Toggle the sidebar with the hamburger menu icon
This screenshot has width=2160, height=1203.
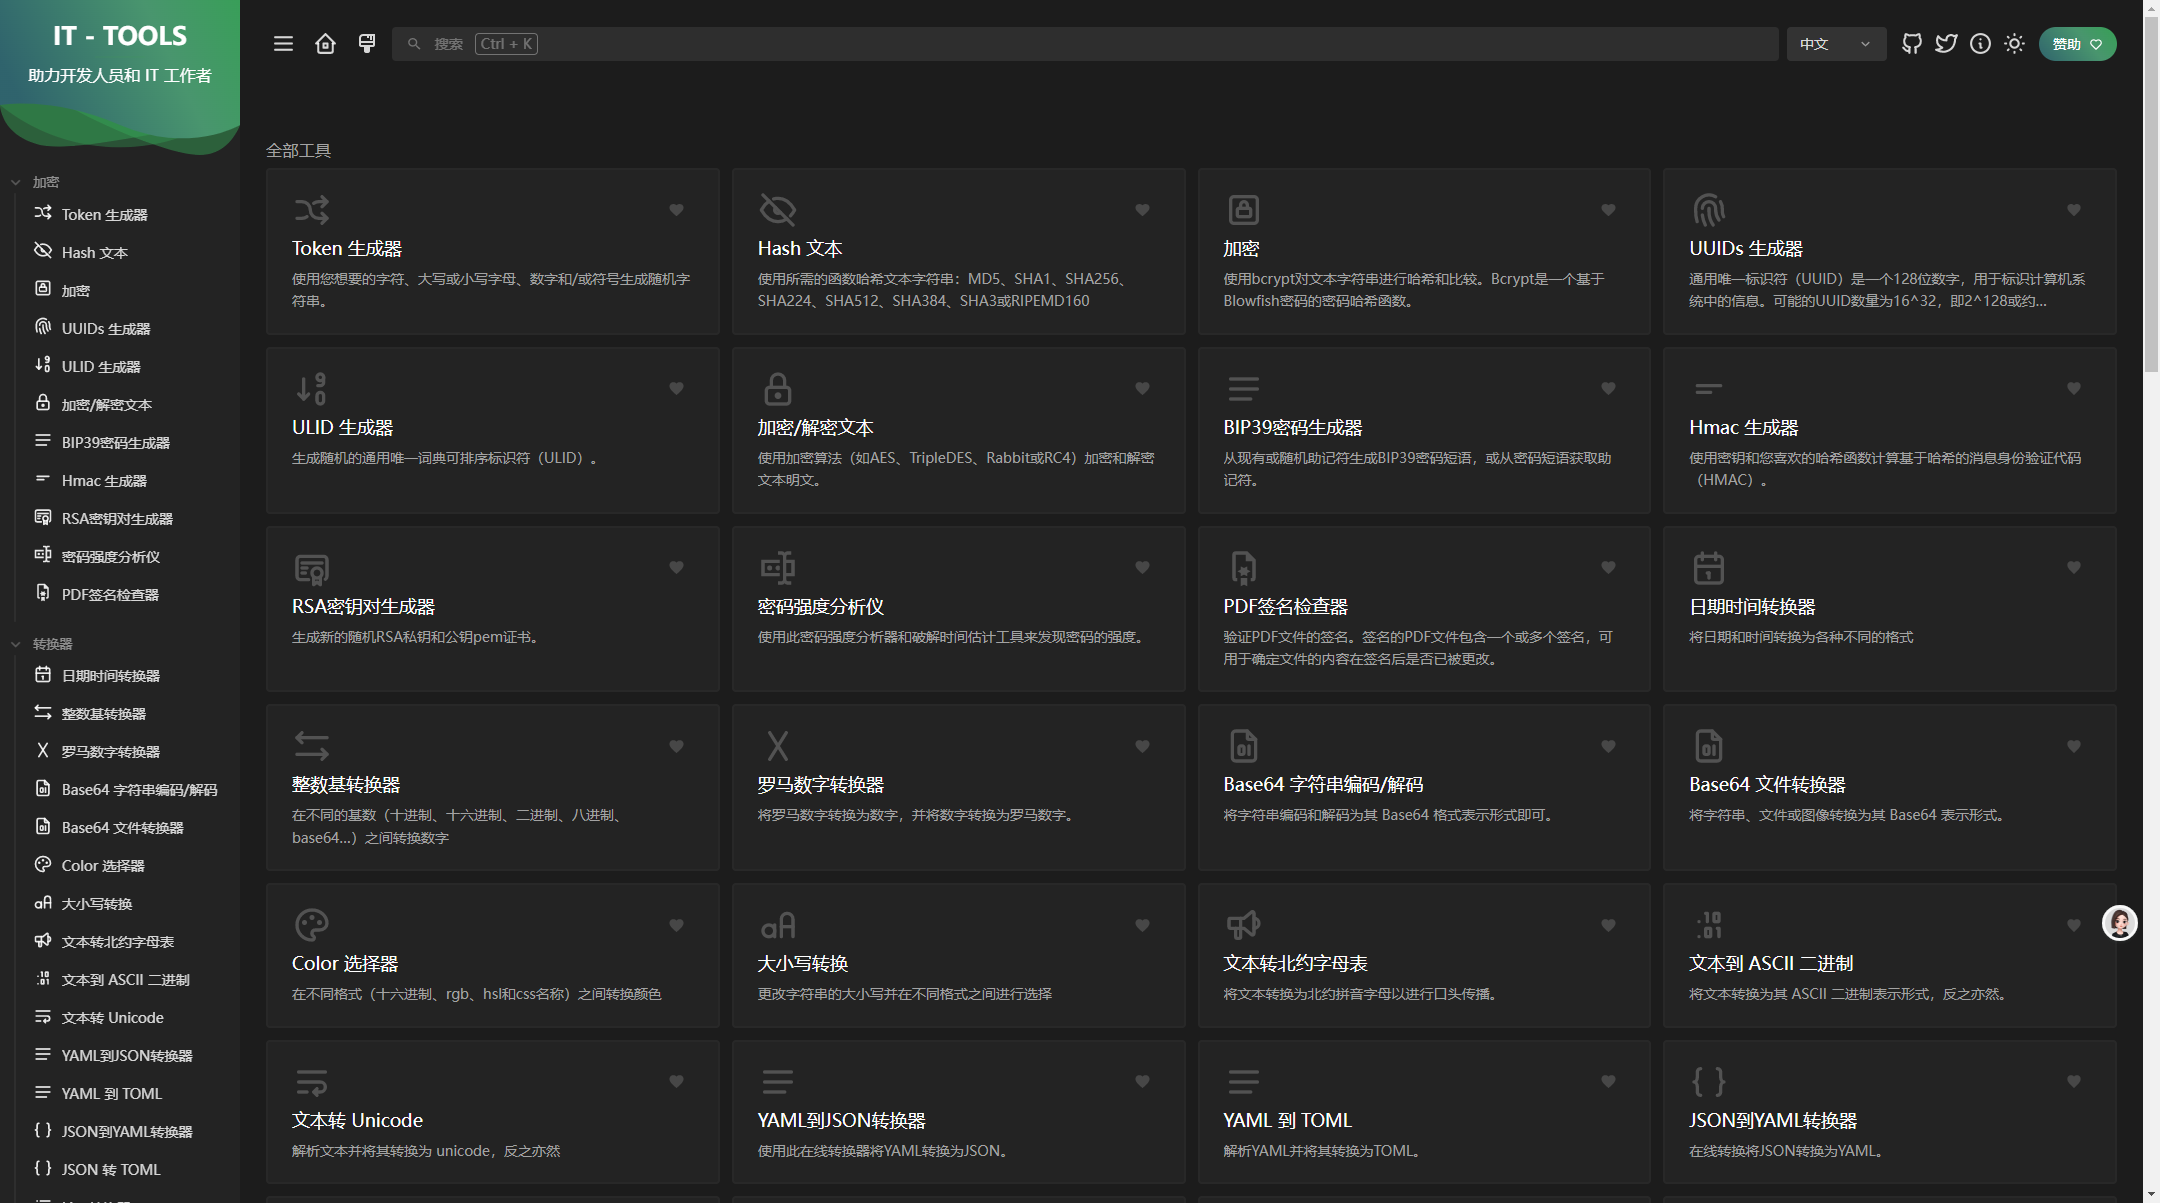tap(283, 44)
